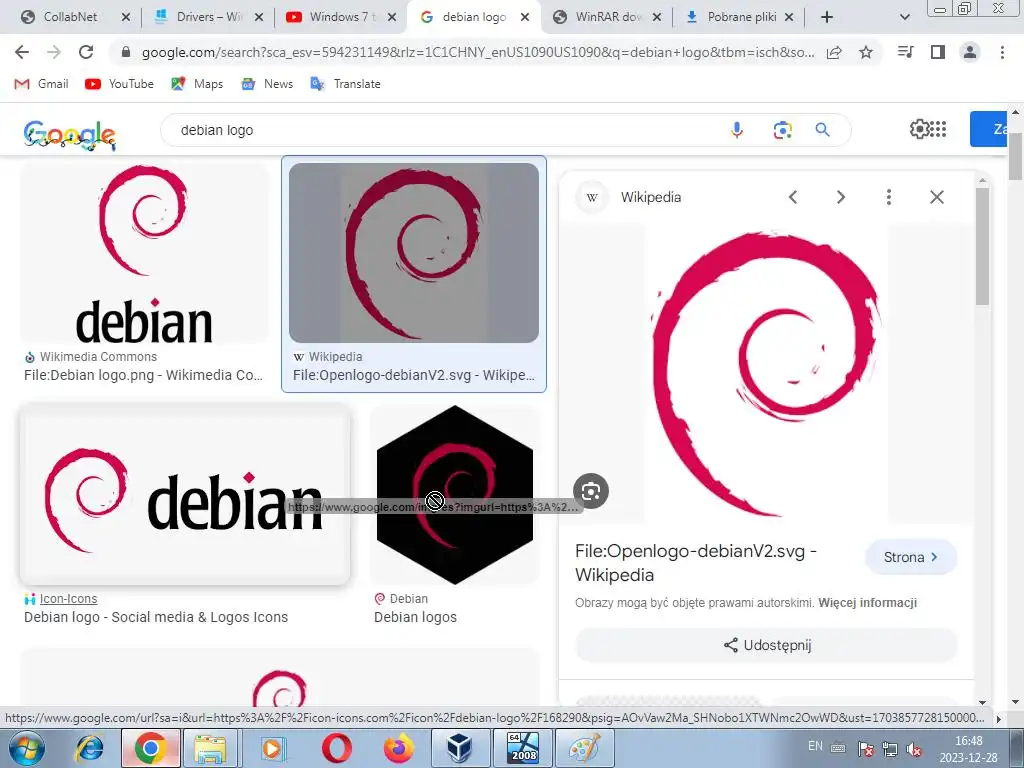
Task: Click the muted volume tray icon
Action: pos(914,750)
